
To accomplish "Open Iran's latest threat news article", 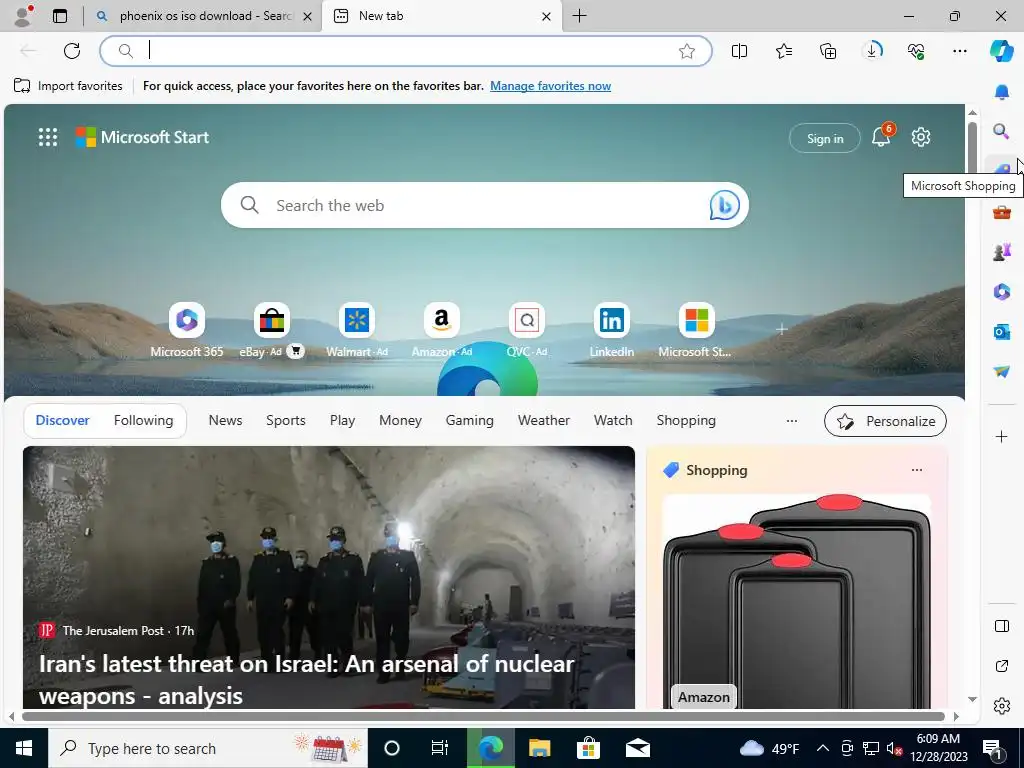I will pos(328,577).
